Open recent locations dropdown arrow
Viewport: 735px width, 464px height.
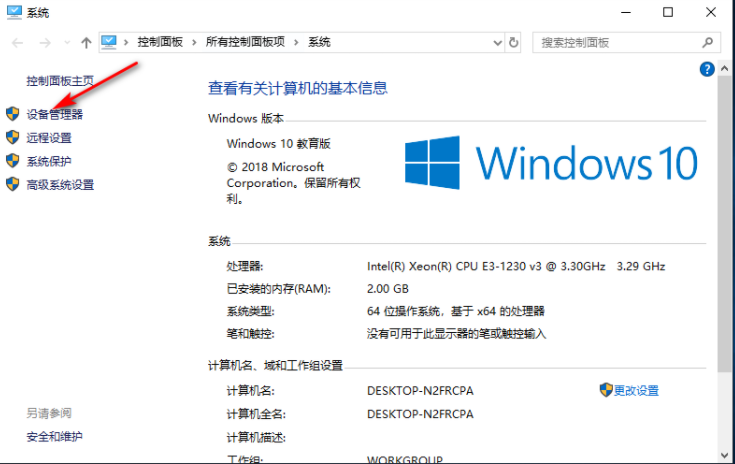point(67,43)
